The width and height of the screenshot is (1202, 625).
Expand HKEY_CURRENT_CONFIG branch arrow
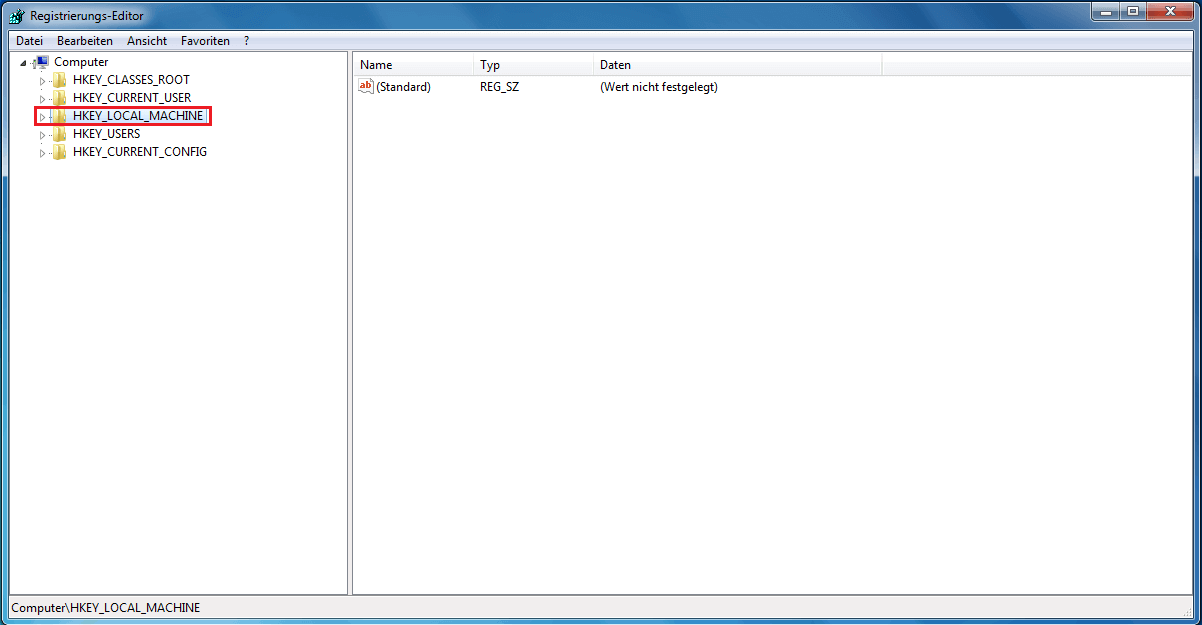(42, 152)
